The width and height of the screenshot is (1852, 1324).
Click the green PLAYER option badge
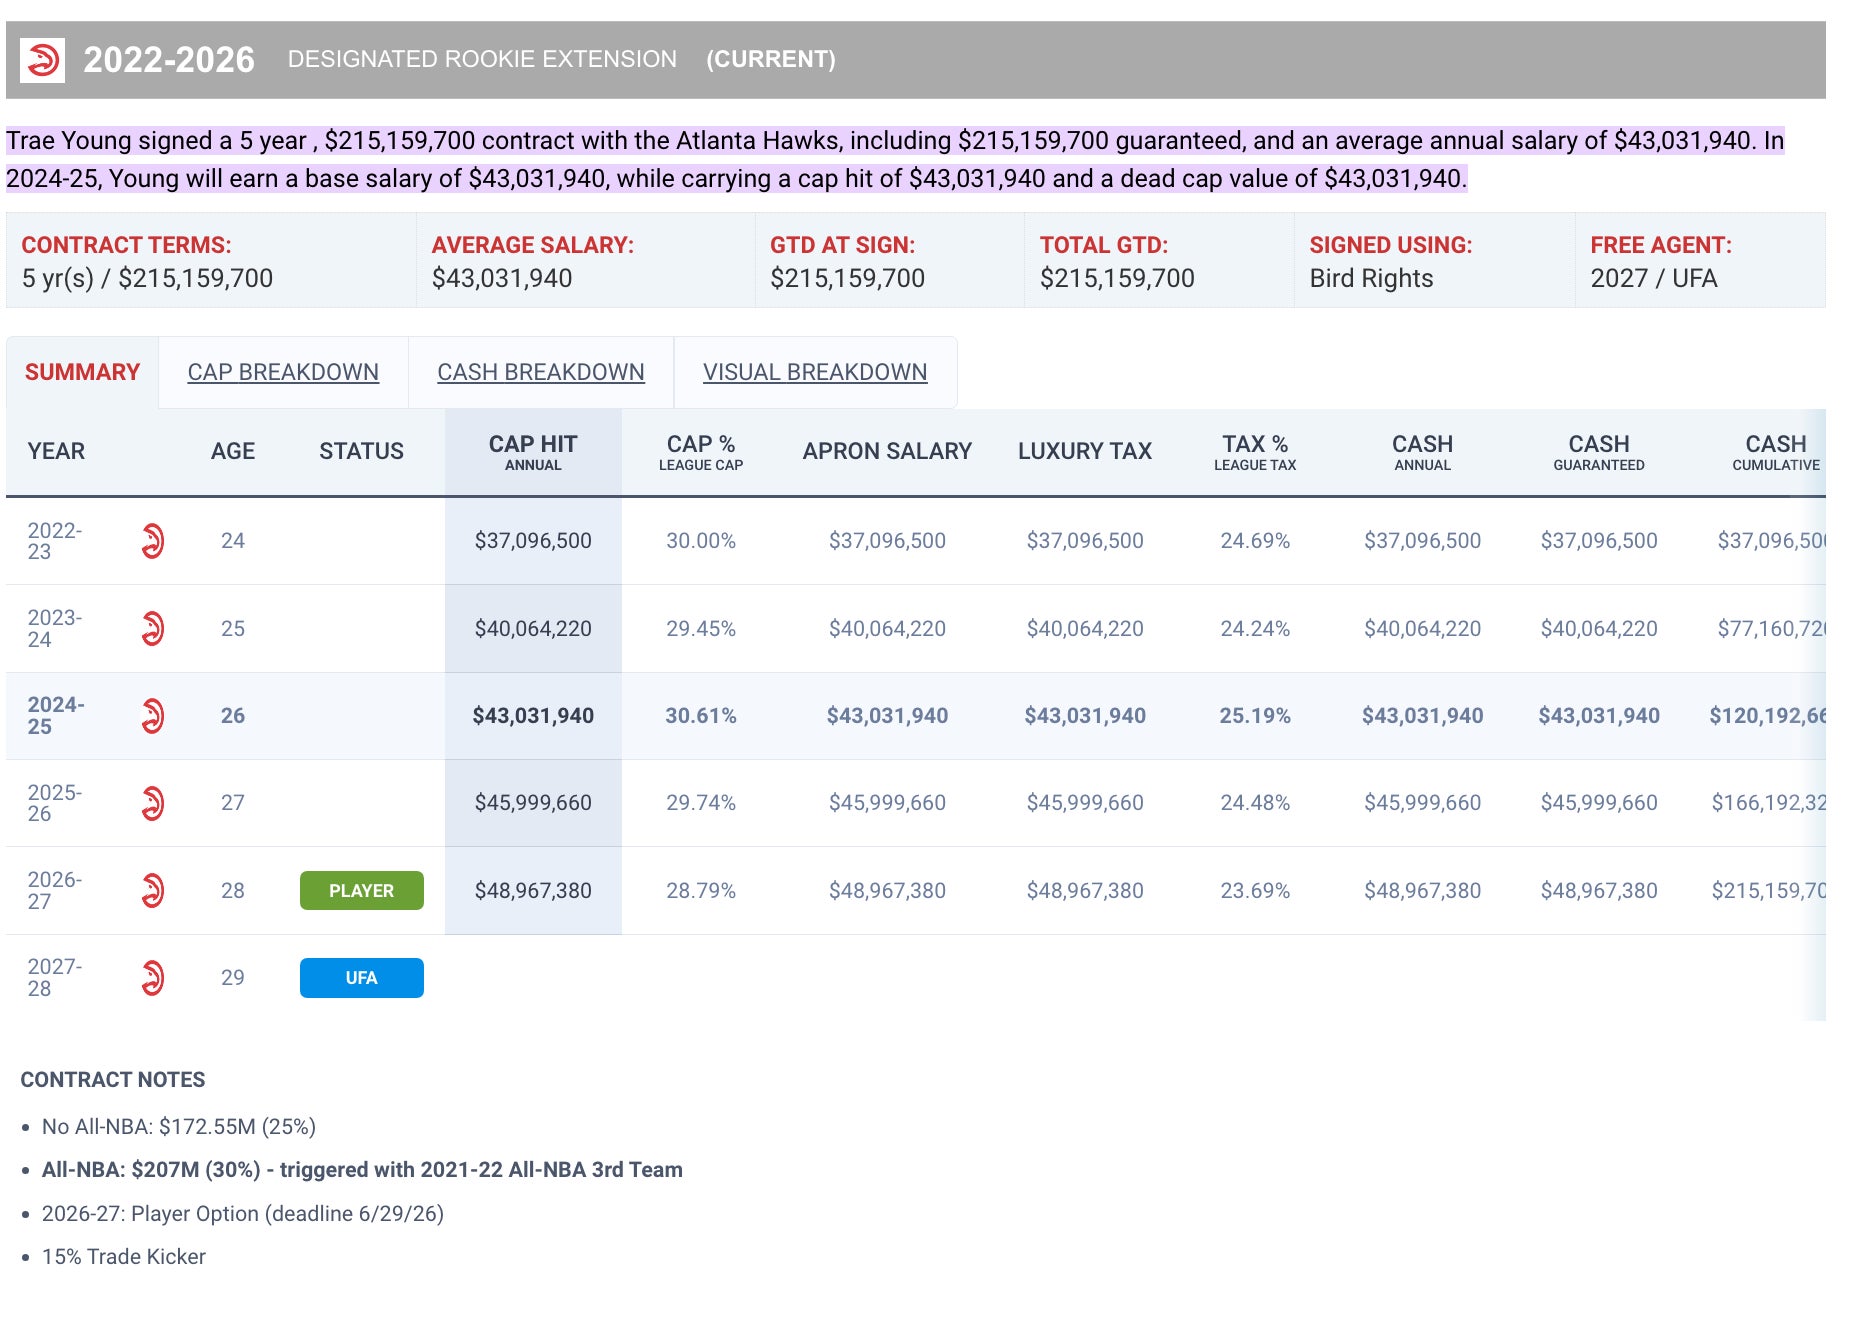[361, 890]
